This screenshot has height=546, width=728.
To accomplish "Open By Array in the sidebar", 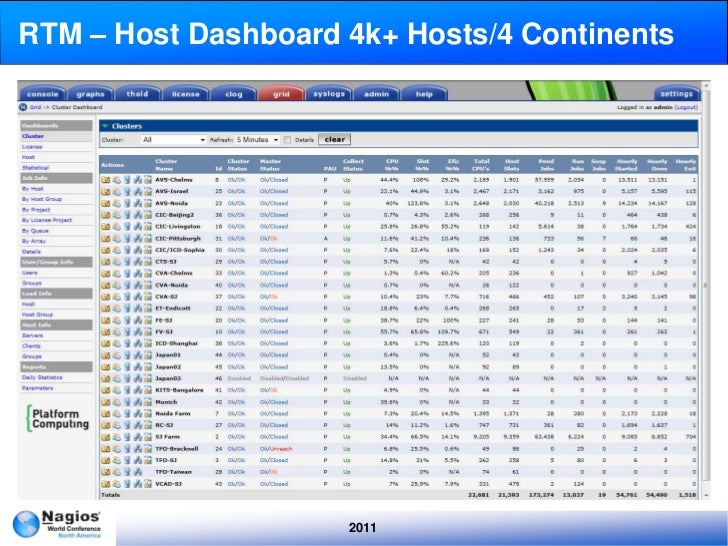I will tap(34, 241).
